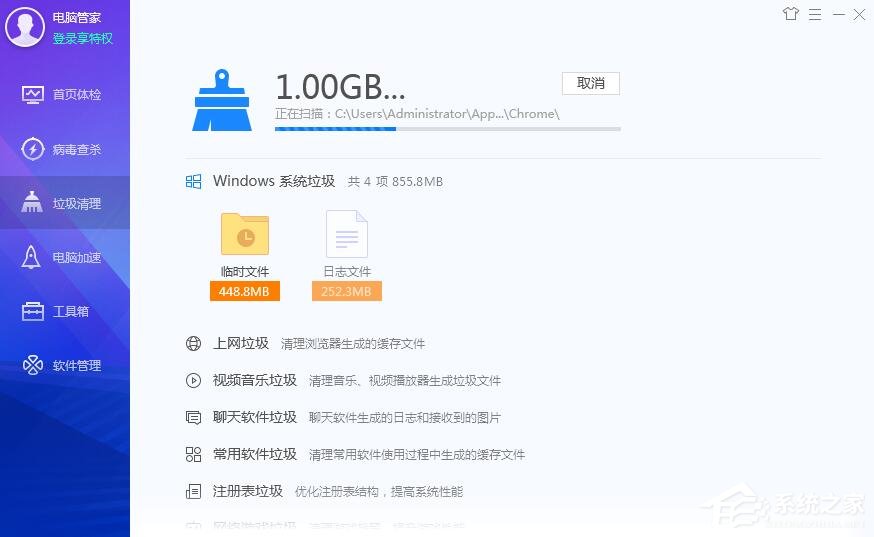Viewport: 874px width, 537px height.
Task: Open 病毒查杀 virus scan section
Action: pos(65,149)
